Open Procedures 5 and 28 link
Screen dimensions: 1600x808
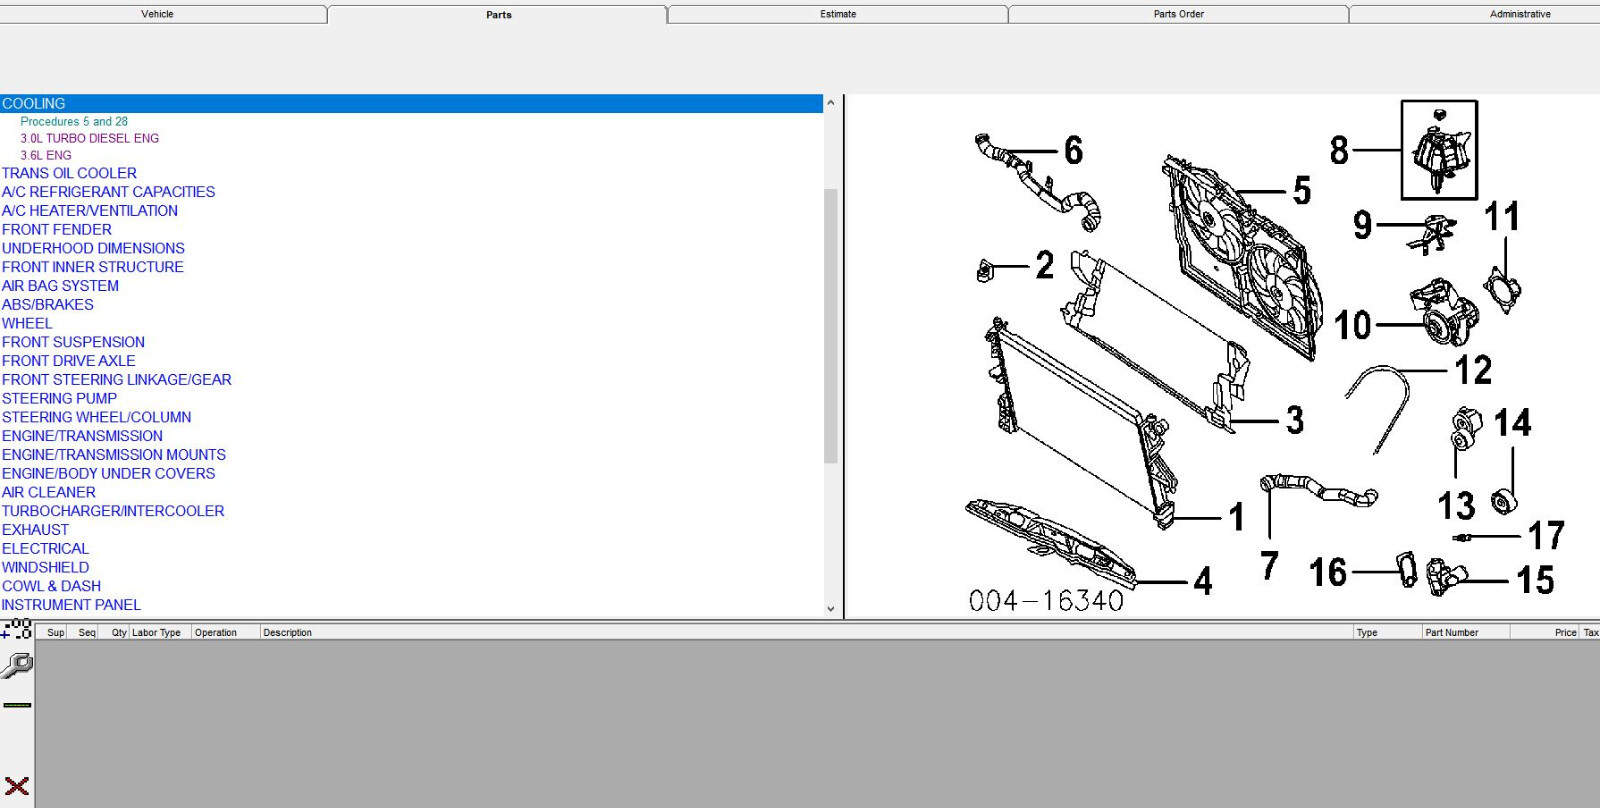tap(74, 121)
